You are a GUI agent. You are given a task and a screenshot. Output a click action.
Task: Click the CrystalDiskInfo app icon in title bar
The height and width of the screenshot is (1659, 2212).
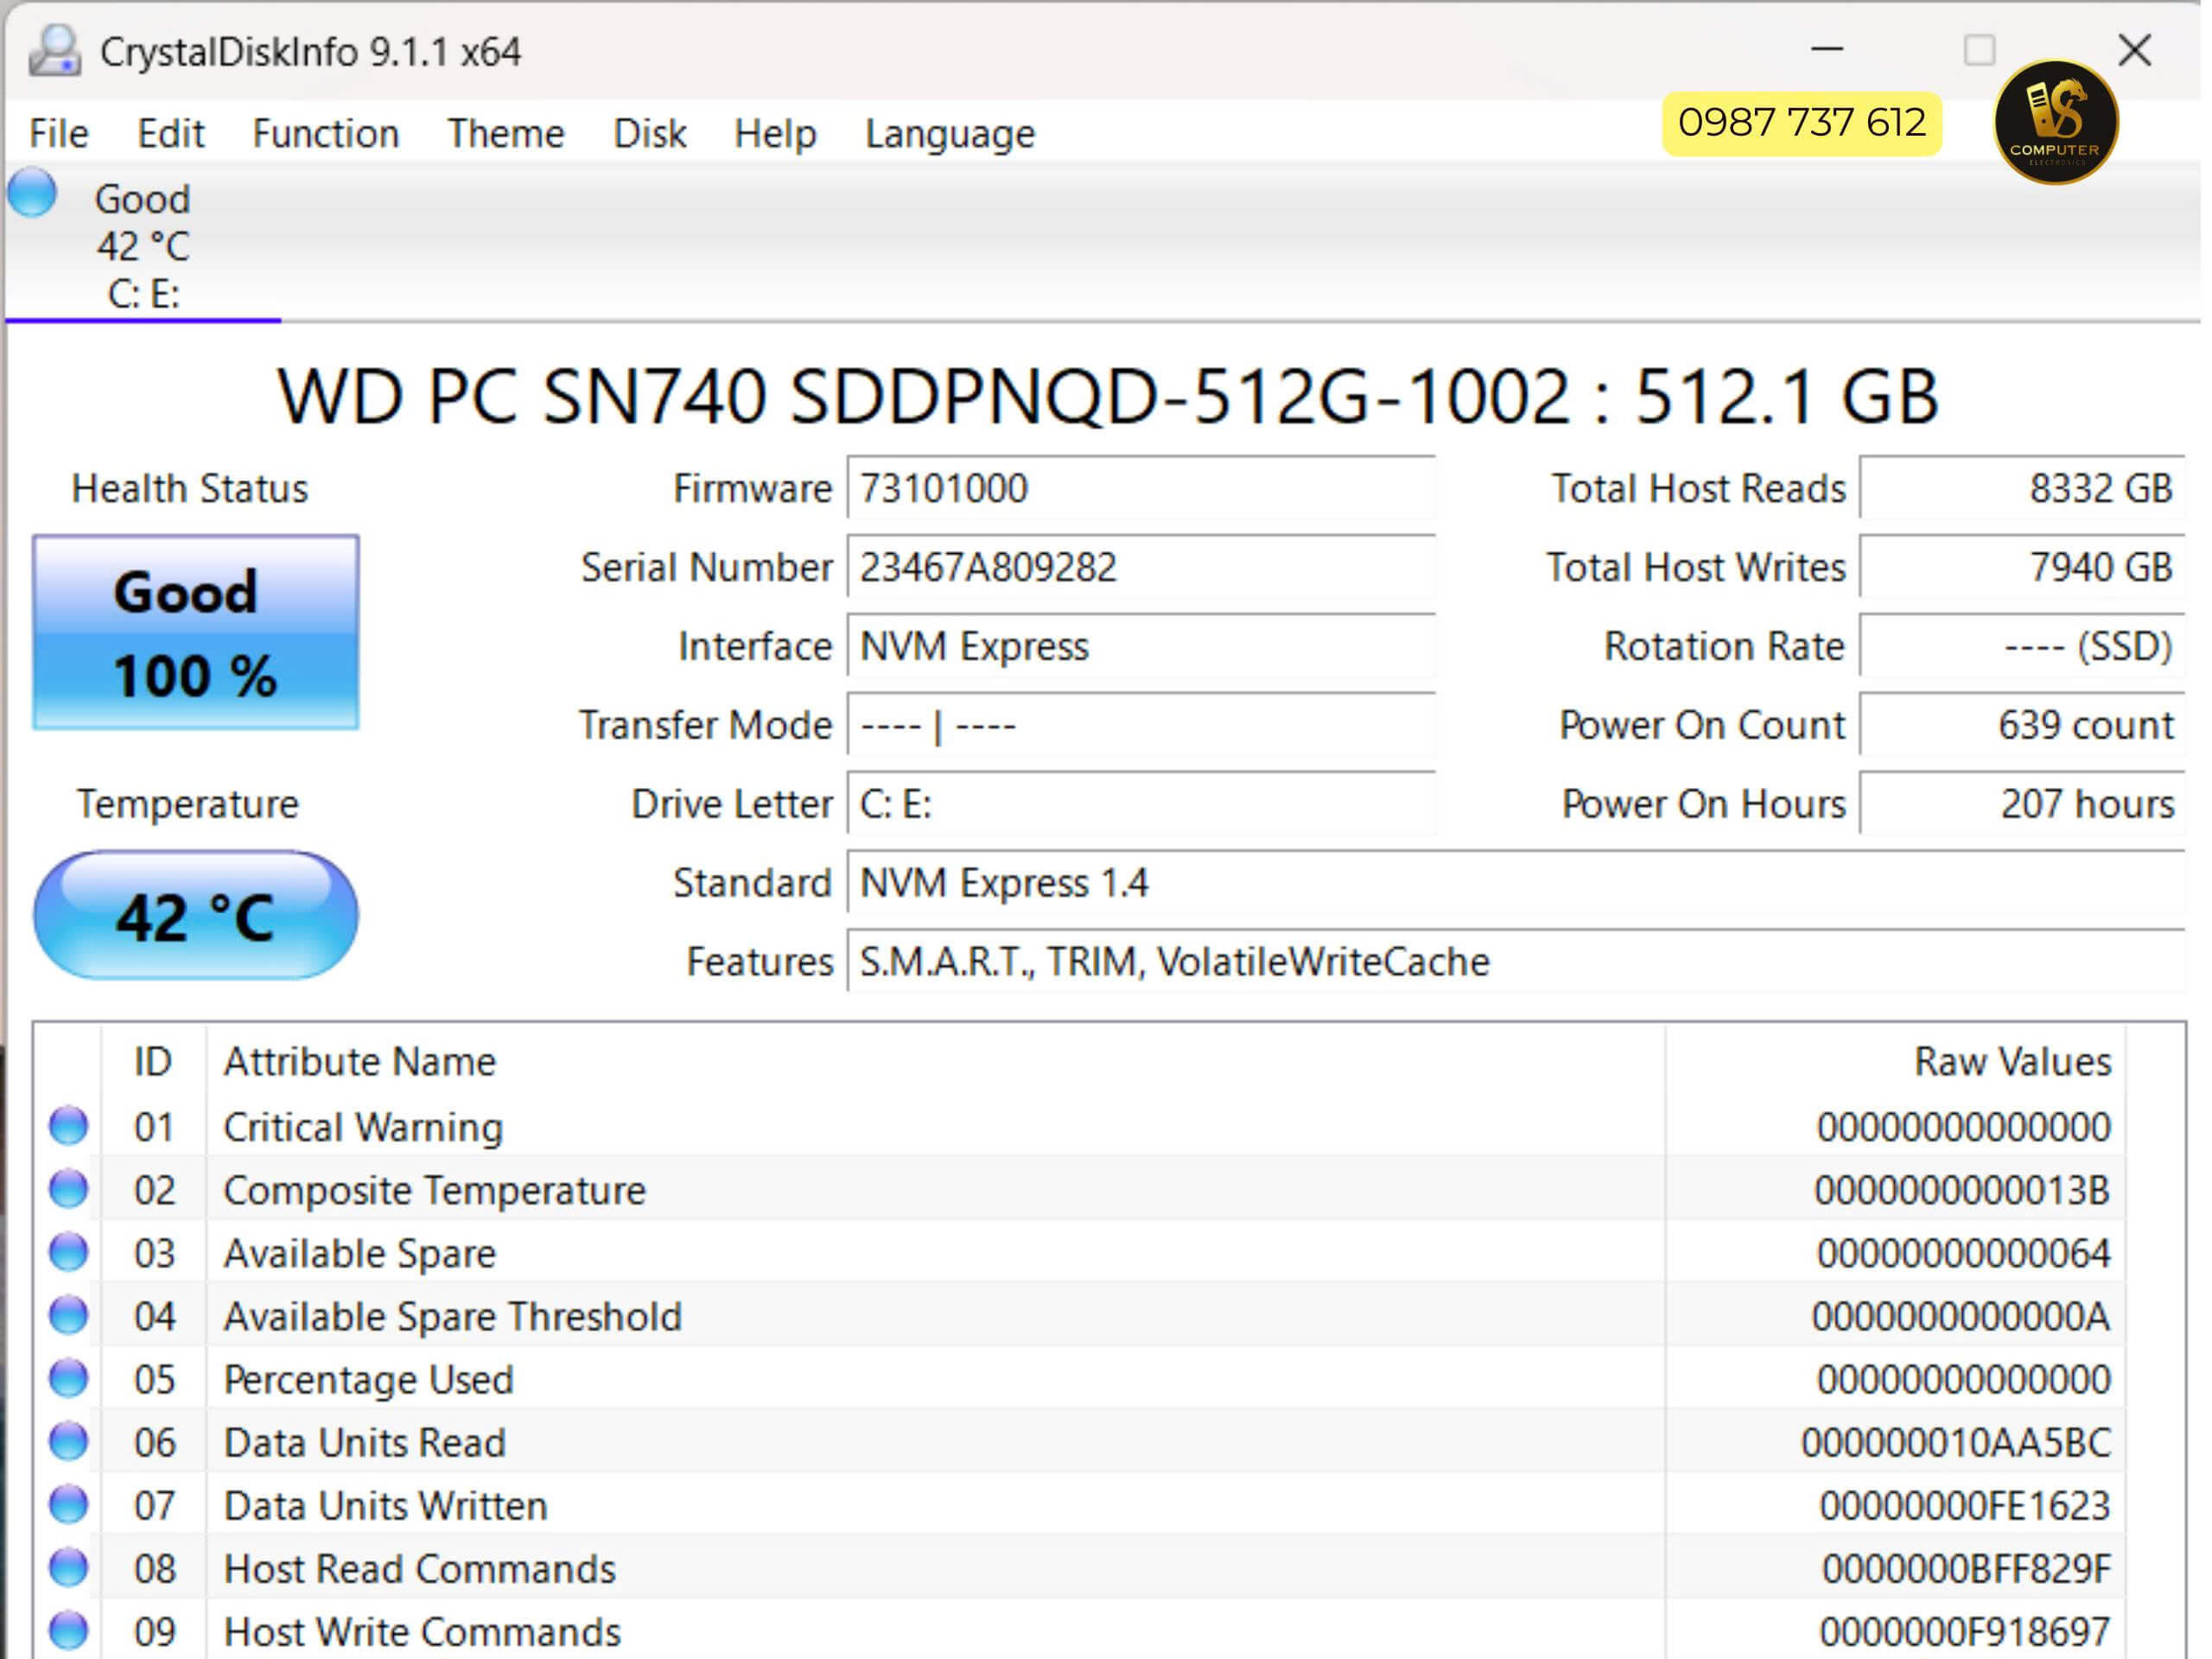click(54, 50)
